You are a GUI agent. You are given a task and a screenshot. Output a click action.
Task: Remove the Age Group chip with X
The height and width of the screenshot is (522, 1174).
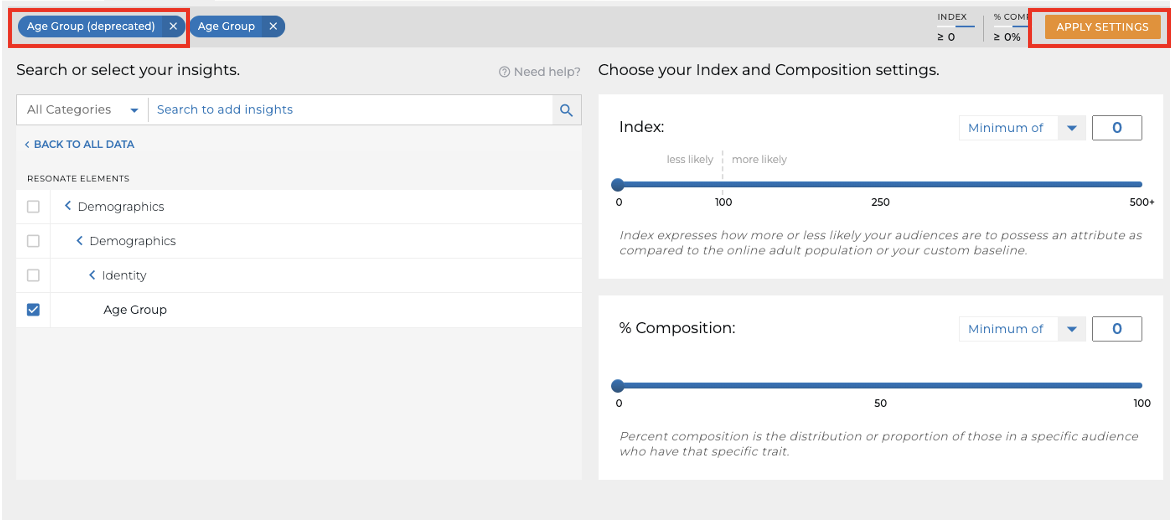[x=273, y=26]
